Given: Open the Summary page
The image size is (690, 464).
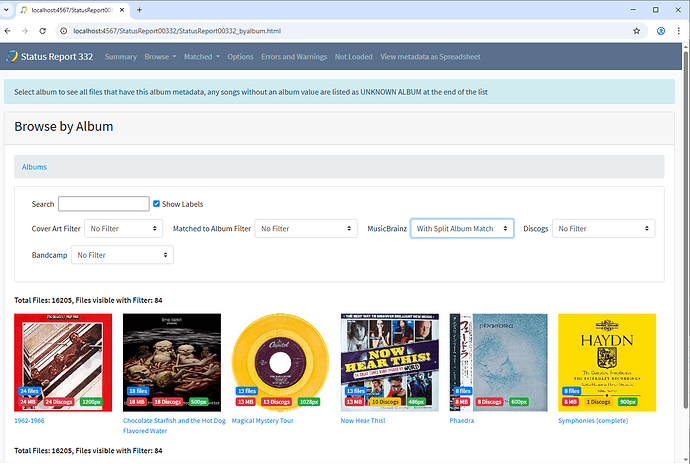Looking at the screenshot, I should tap(121, 57).
